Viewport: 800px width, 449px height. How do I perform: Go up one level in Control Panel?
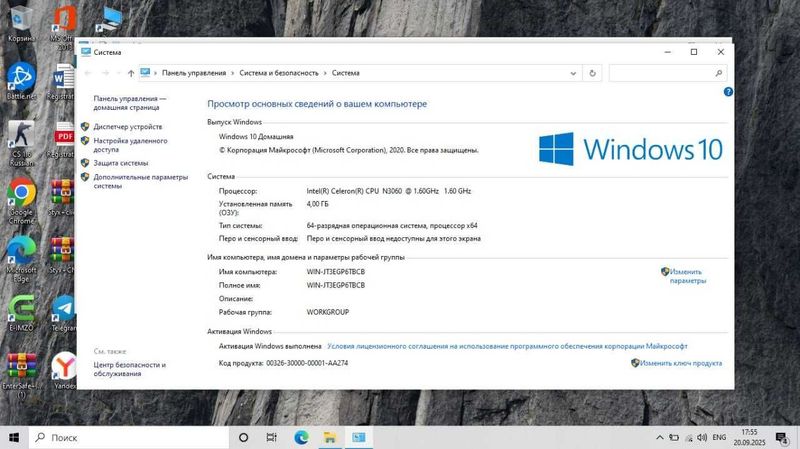(131, 73)
